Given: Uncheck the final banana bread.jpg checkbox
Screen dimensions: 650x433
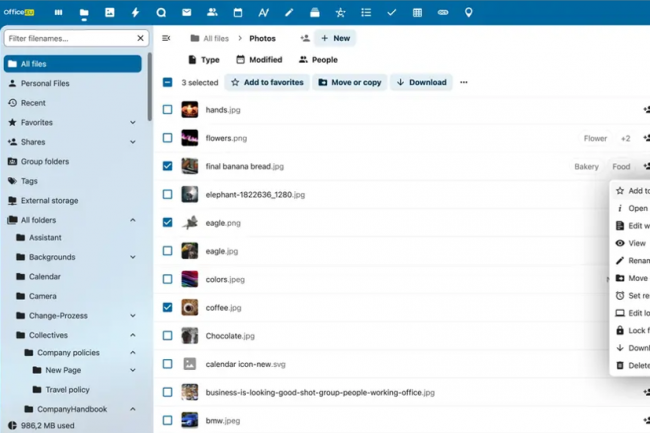Looking at the screenshot, I should [x=167, y=167].
